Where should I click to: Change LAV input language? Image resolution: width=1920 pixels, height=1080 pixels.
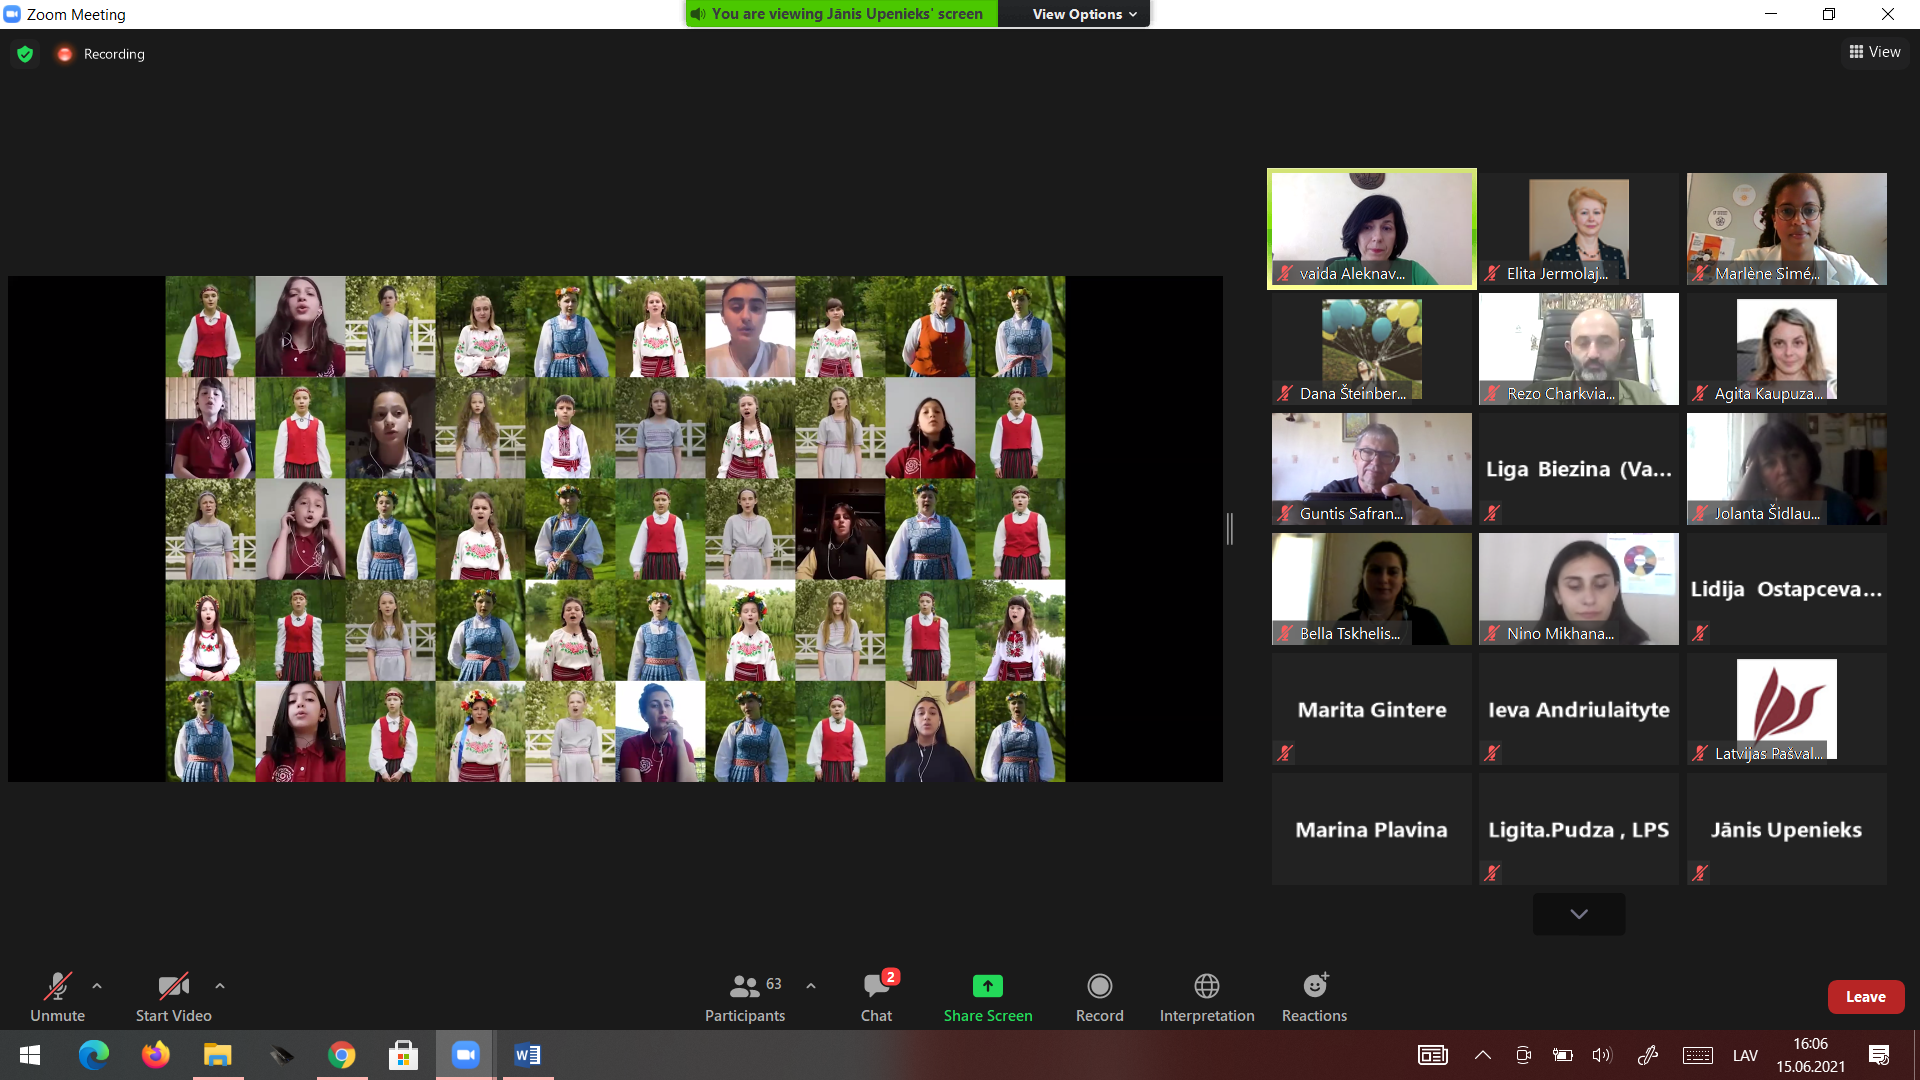[1745, 1055]
